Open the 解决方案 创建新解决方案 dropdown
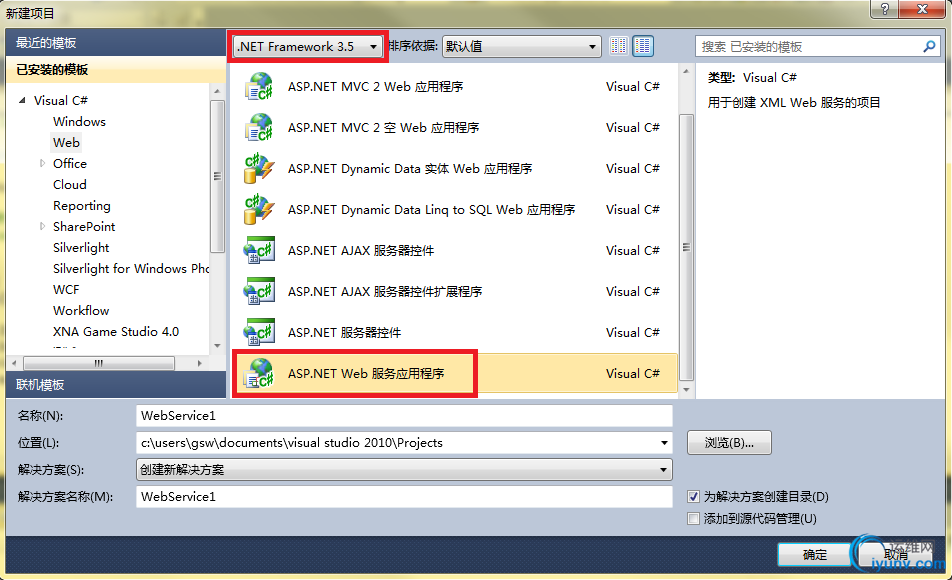Viewport: 952px width, 580px height. click(404, 469)
